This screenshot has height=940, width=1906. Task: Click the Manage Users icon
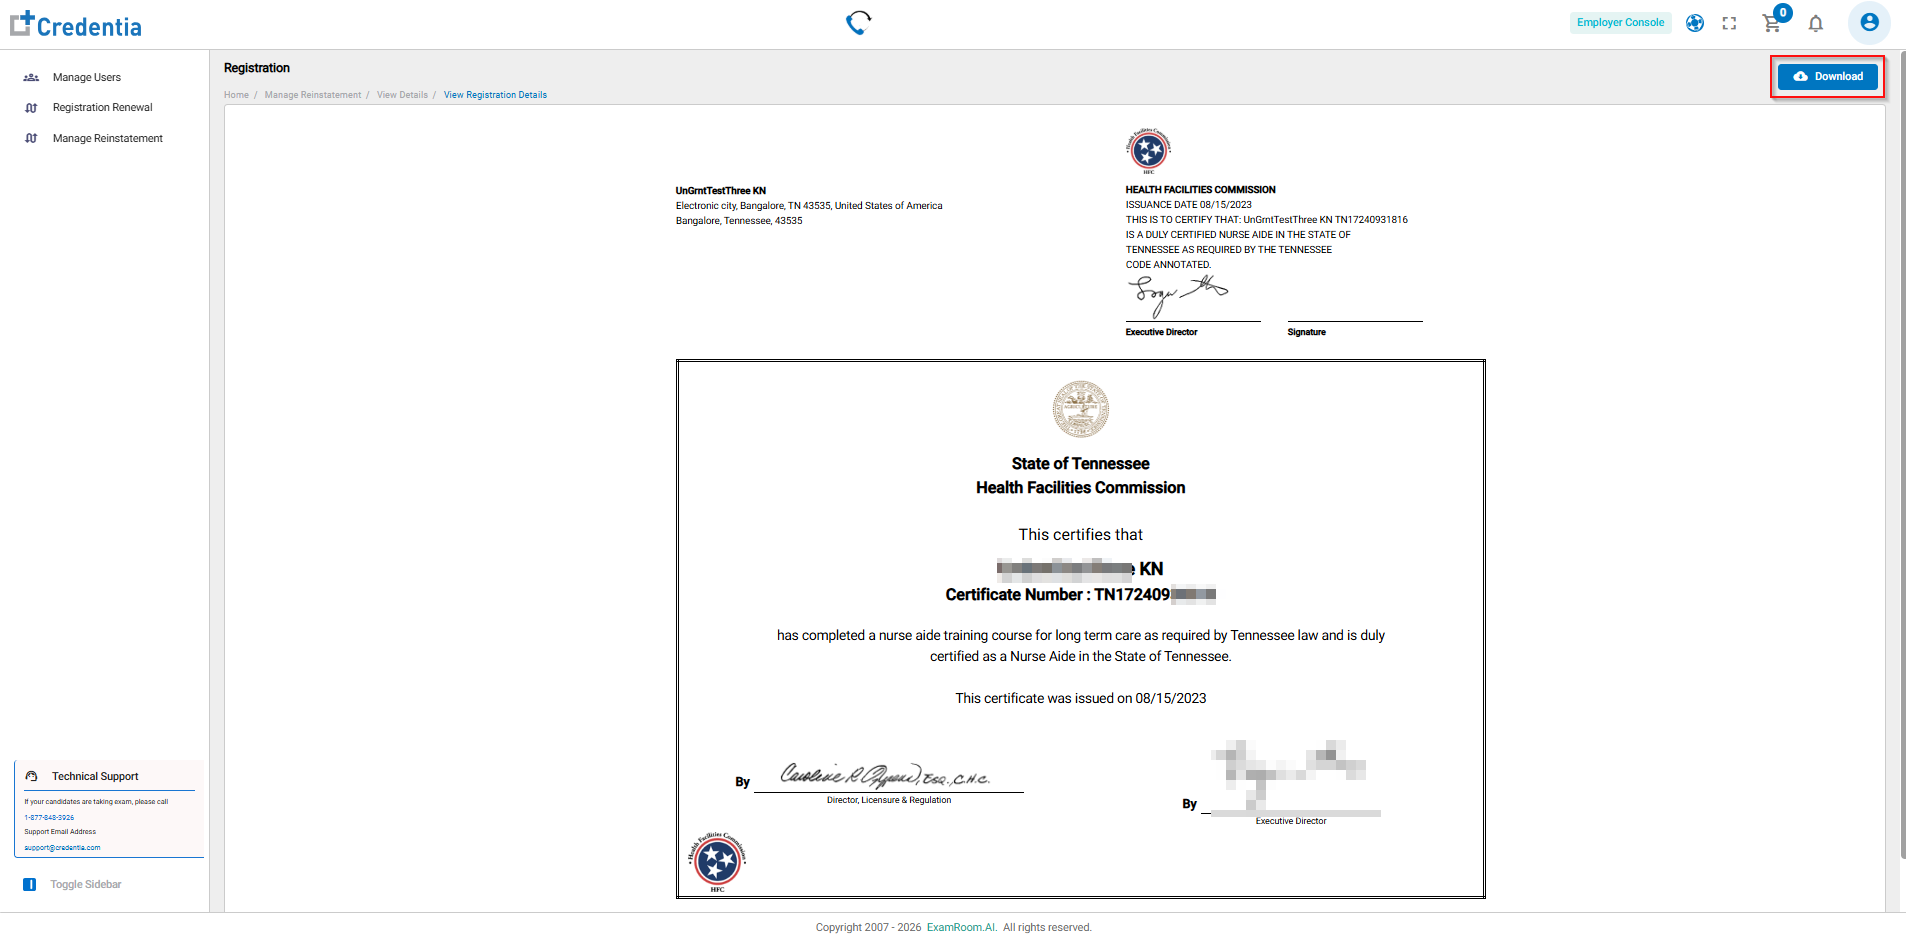coord(31,77)
